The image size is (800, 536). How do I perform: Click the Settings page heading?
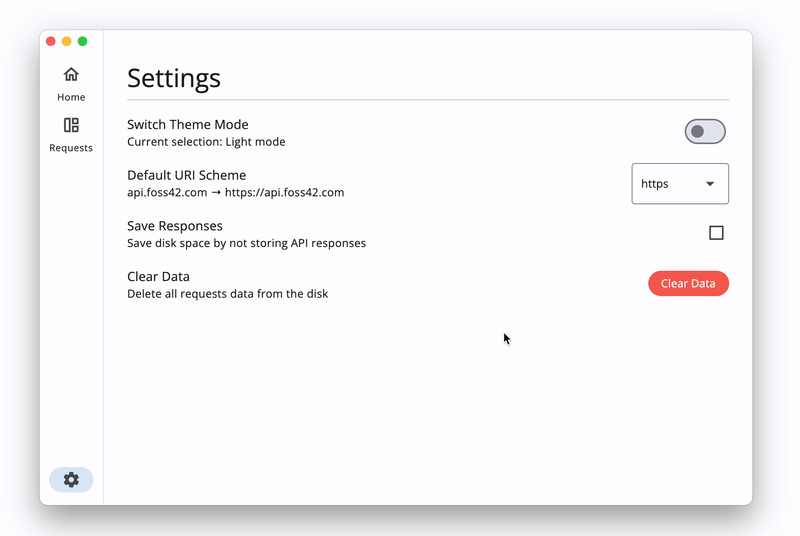click(174, 78)
